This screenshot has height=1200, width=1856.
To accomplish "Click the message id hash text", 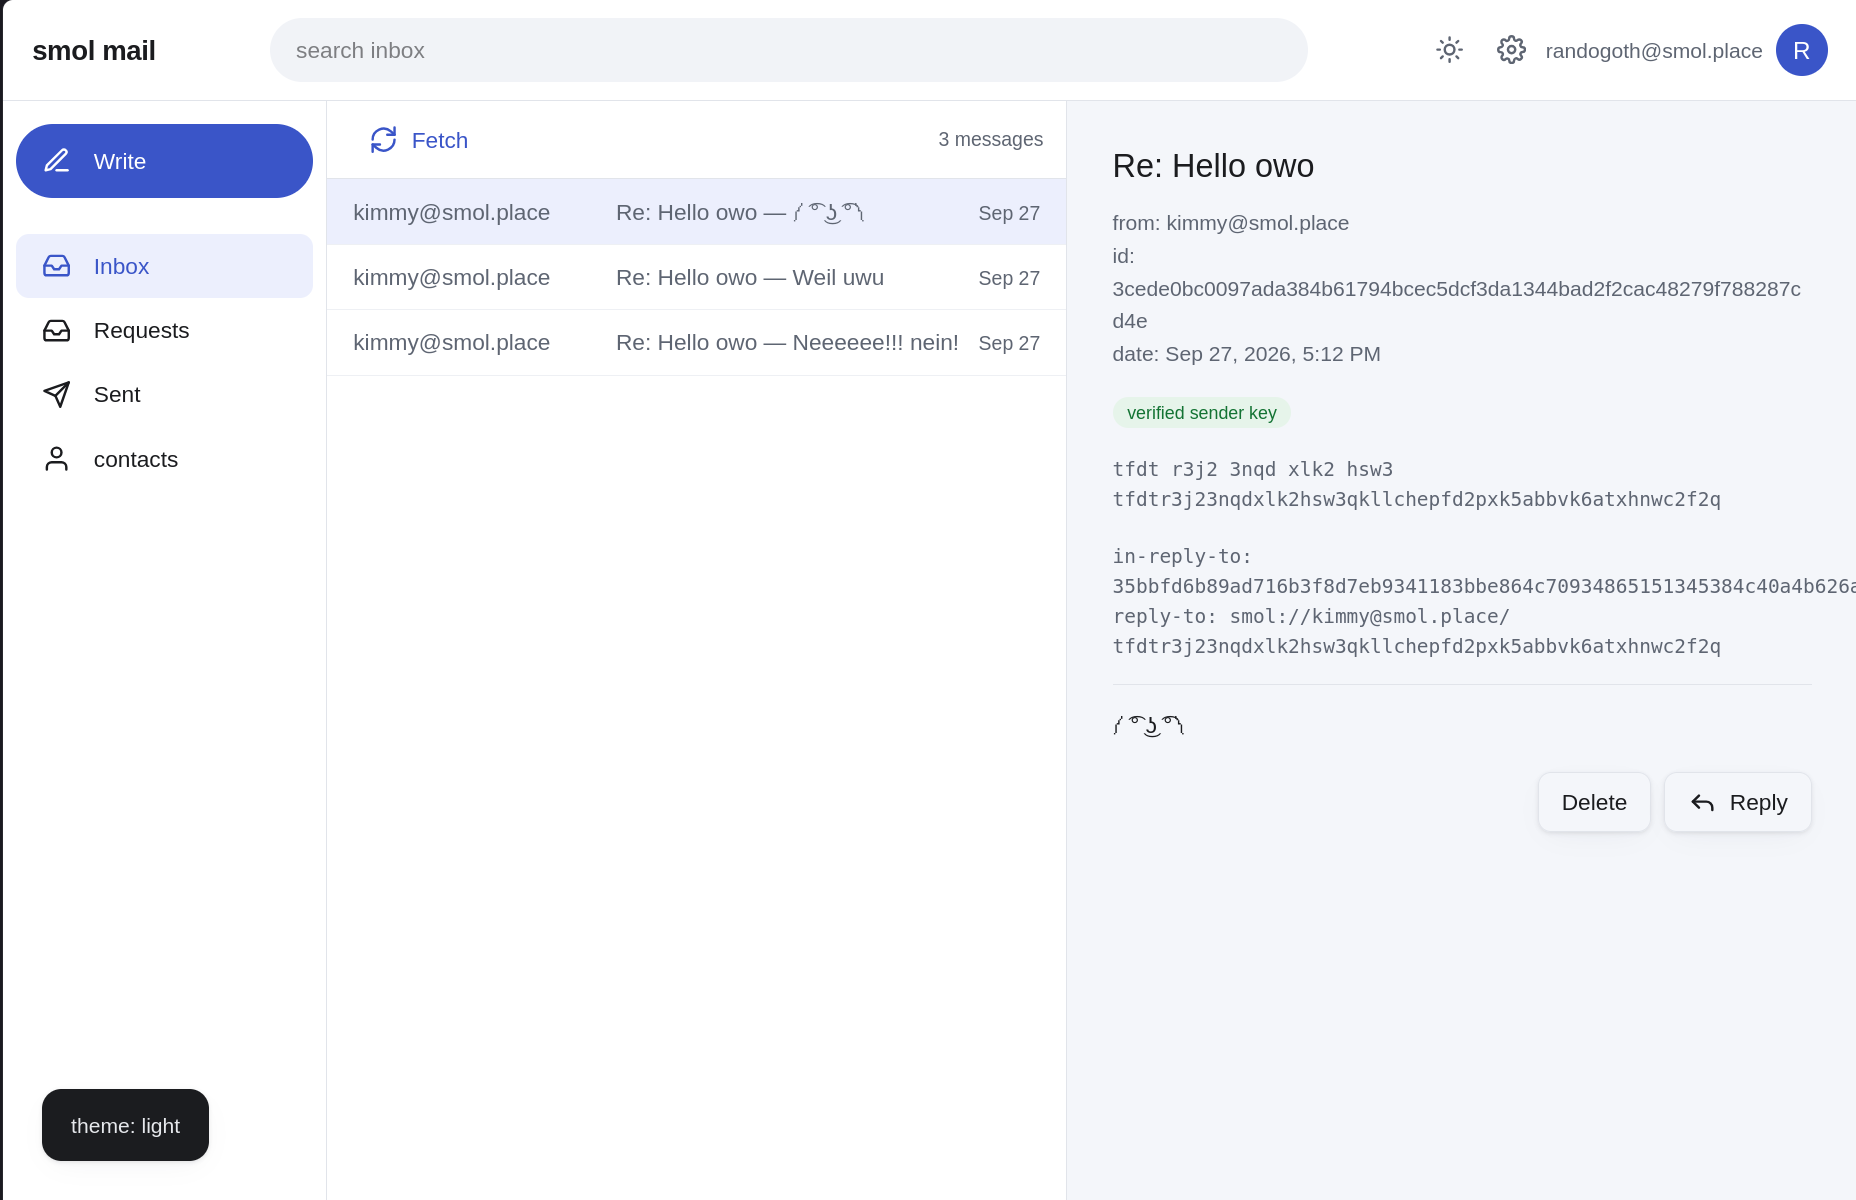I will [1457, 305].
